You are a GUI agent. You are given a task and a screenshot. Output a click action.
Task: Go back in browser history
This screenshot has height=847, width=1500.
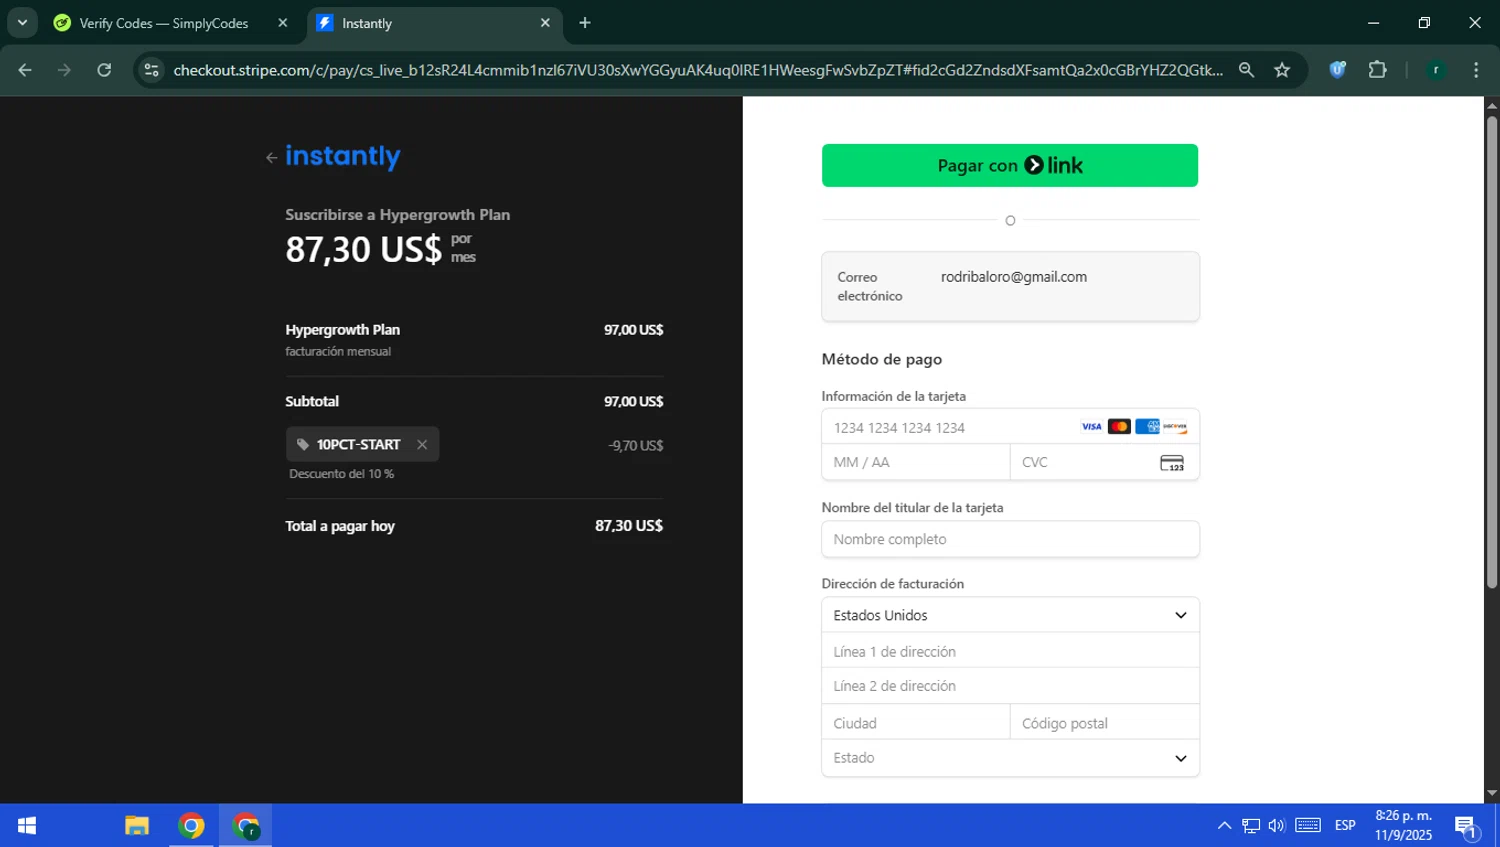(25, 70)
